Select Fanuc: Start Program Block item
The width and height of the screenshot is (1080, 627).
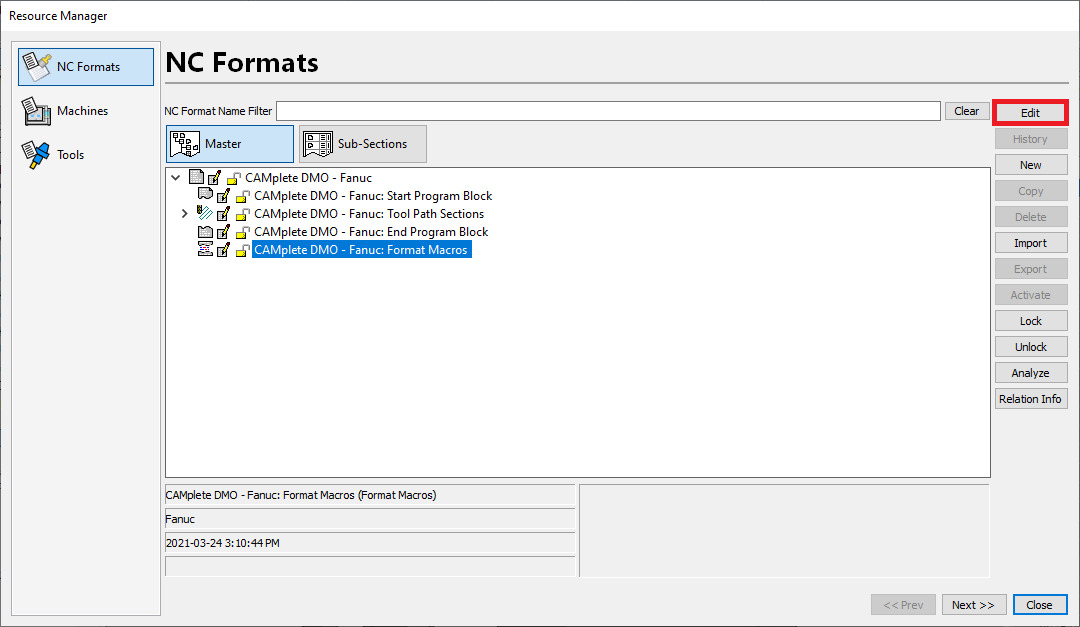pos(373,196)
